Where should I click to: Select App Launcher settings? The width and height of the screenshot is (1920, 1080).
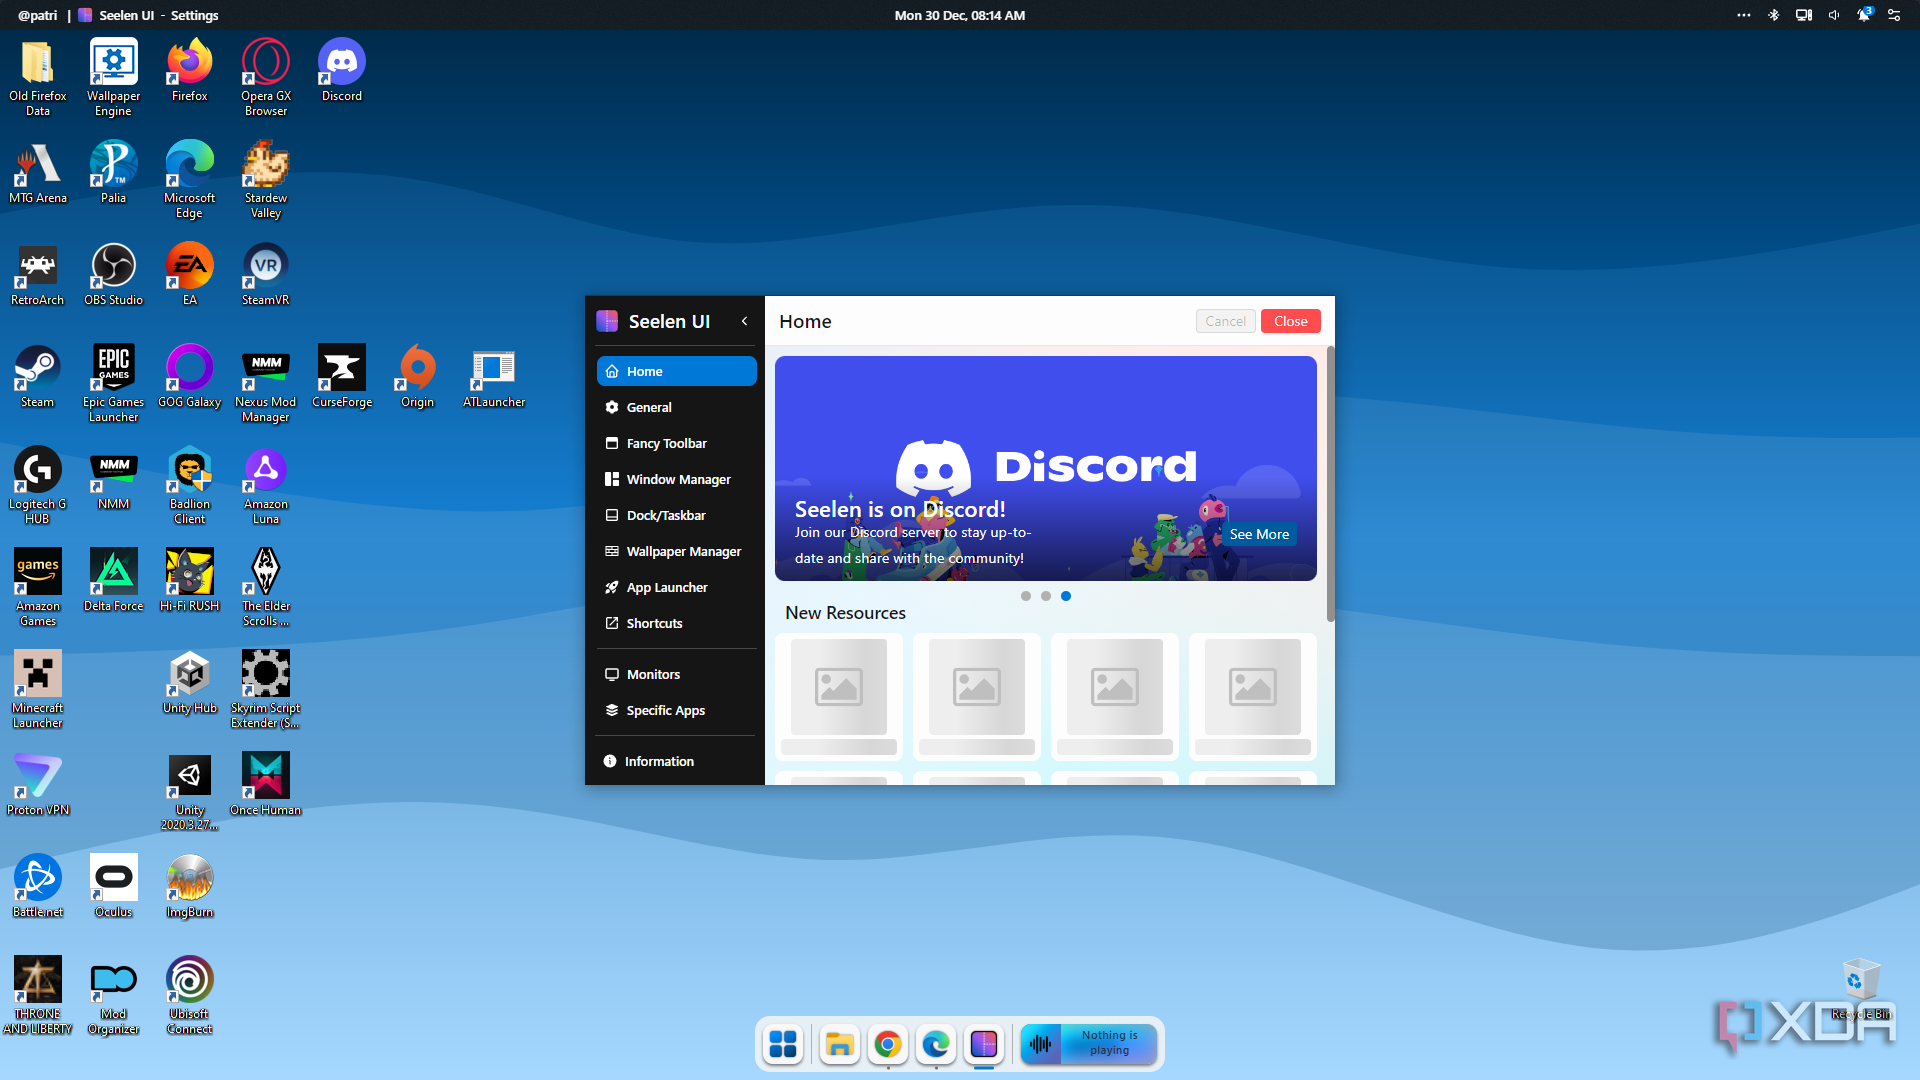(x=666, y=587)
